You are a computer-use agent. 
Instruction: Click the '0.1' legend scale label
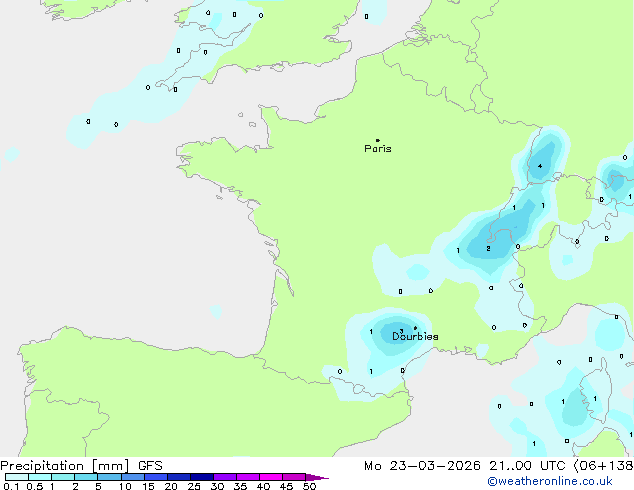(x=11, y=486)
